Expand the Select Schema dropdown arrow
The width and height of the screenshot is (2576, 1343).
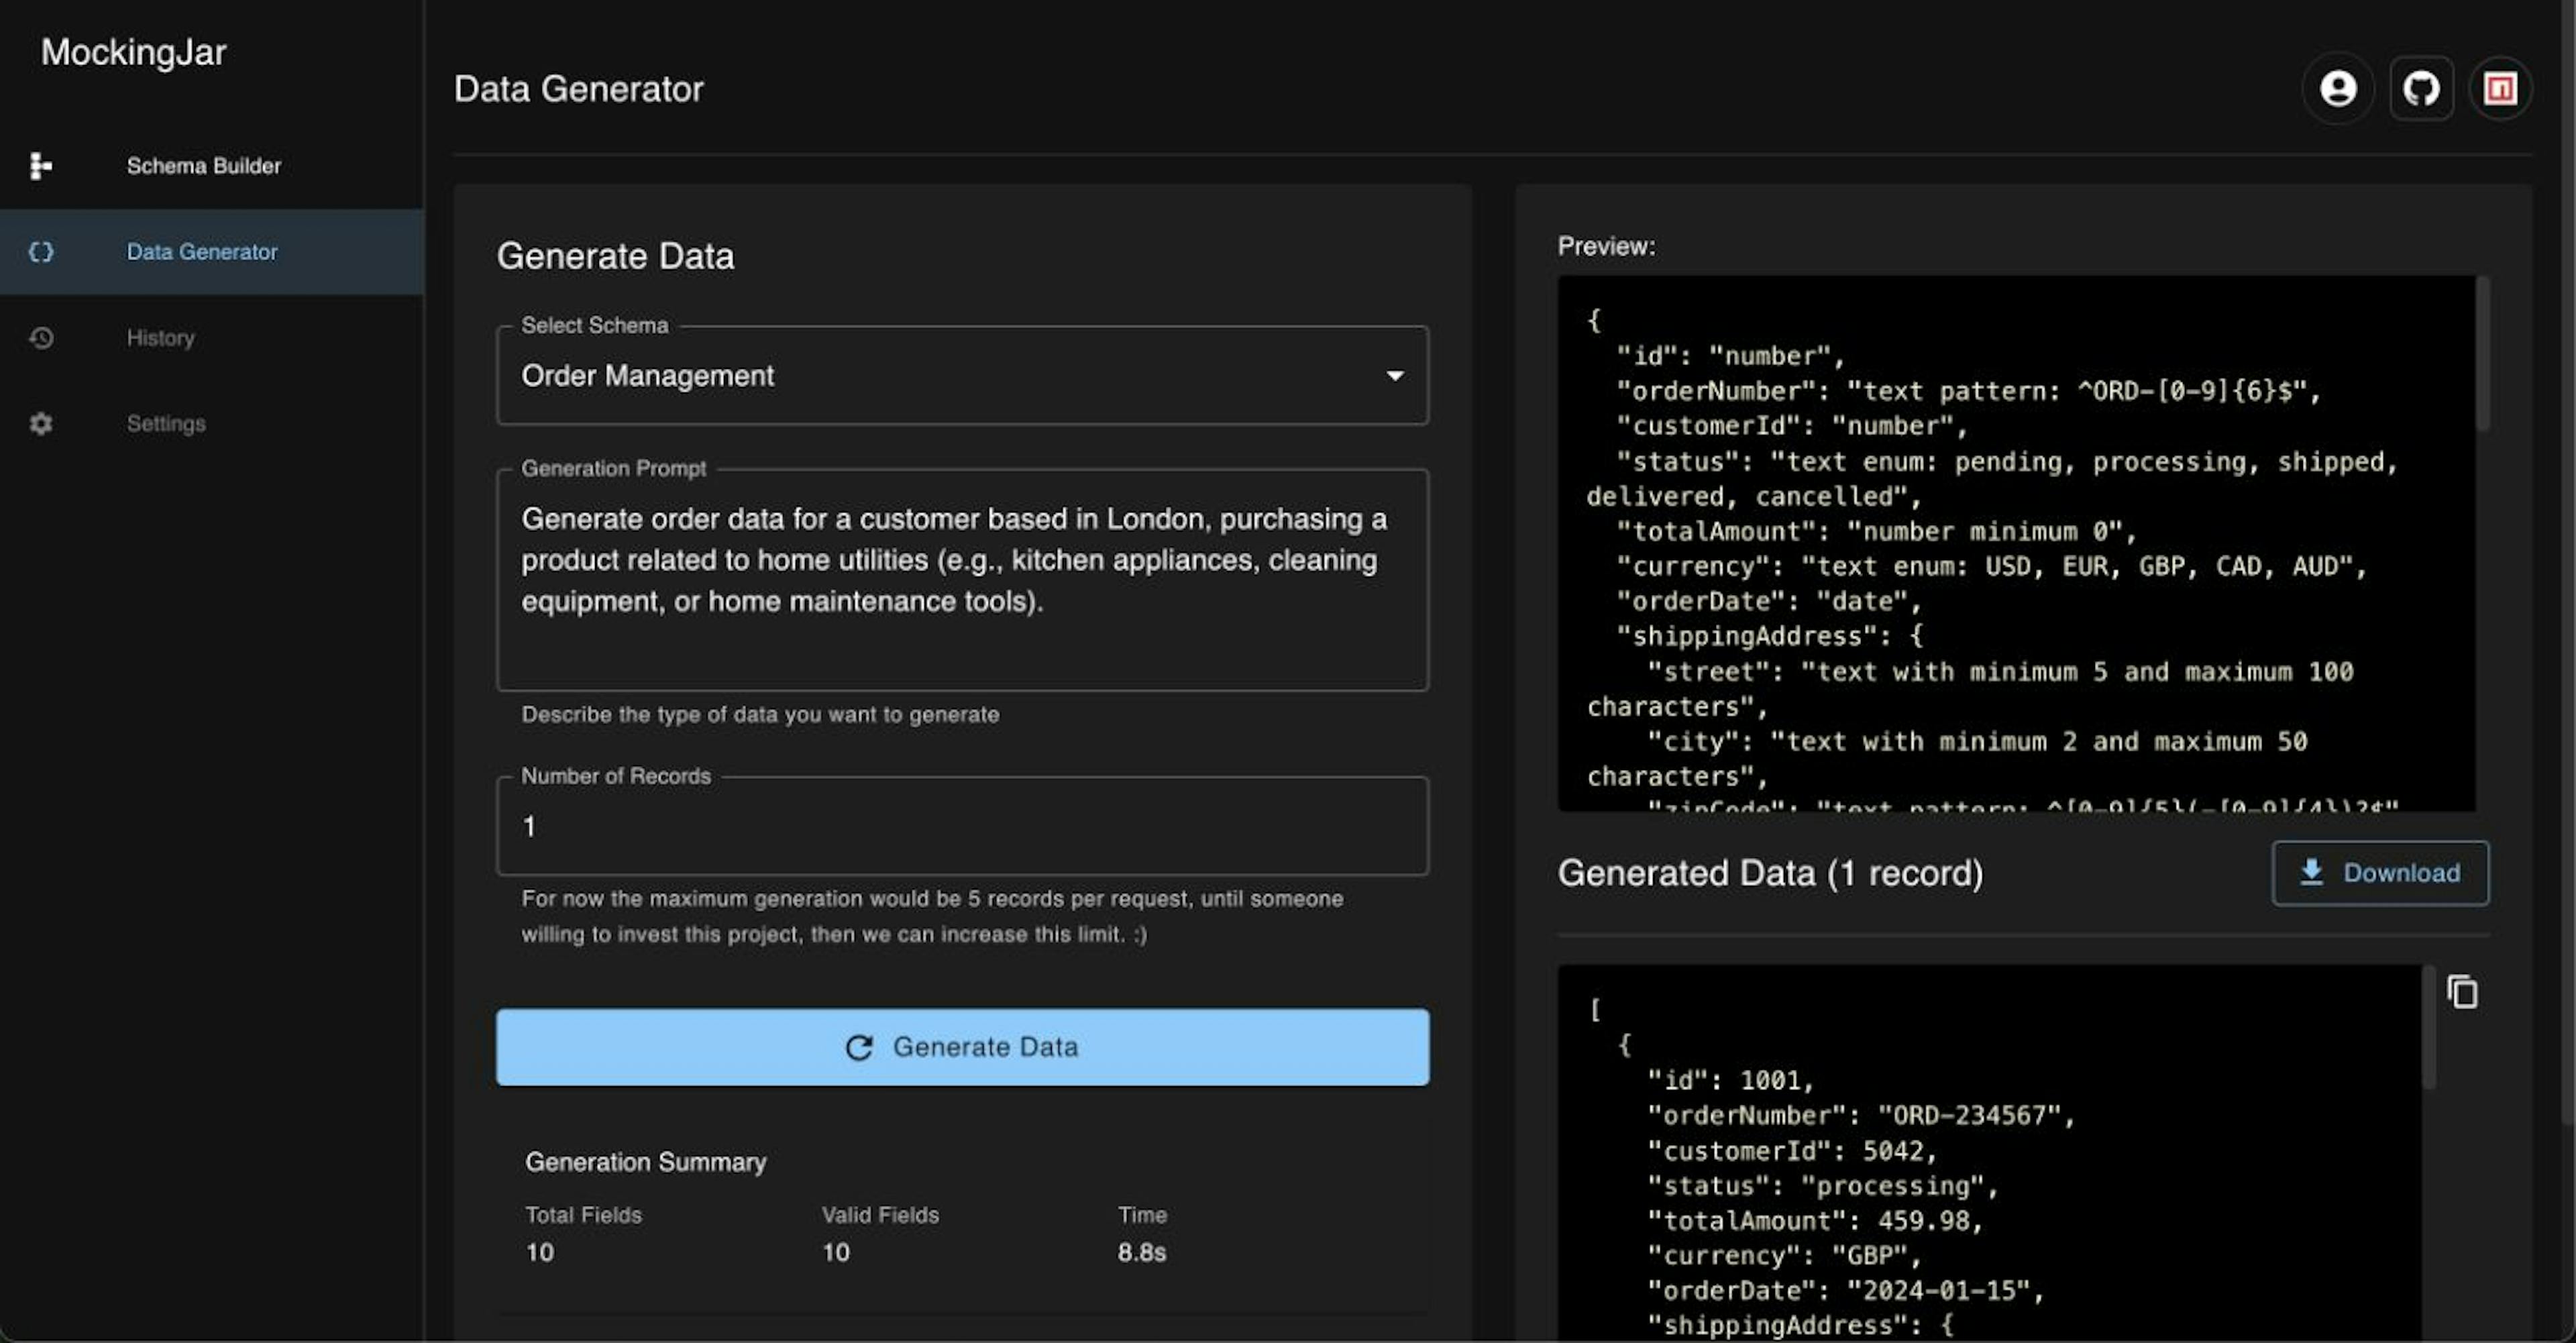(1394, 376)
